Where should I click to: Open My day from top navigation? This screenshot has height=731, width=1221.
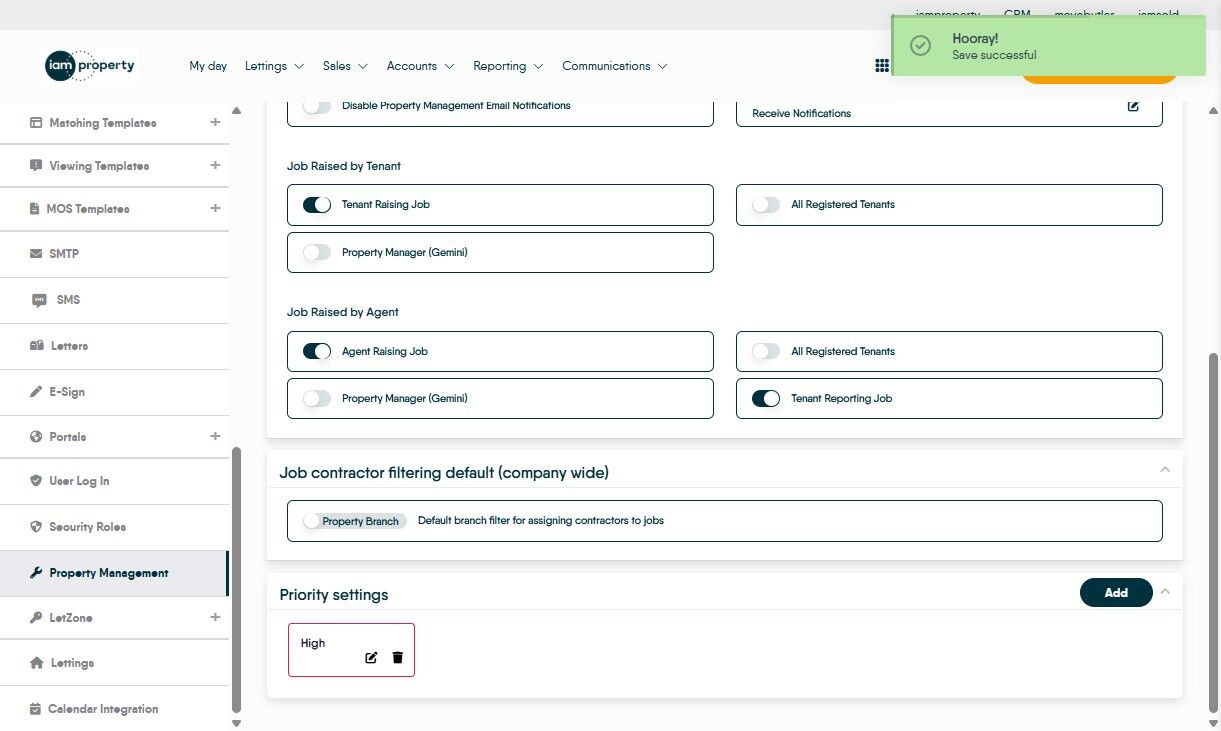208,66
